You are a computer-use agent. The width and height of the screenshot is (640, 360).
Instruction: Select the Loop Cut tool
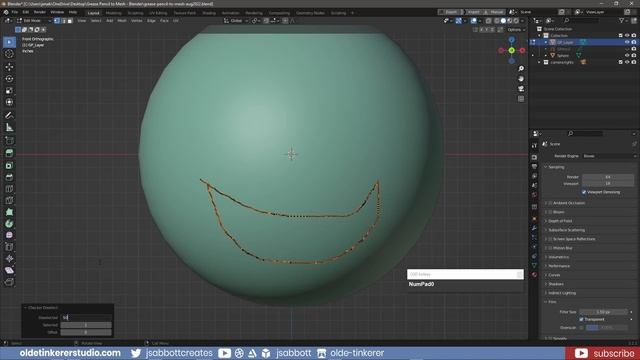coord(9,189)
